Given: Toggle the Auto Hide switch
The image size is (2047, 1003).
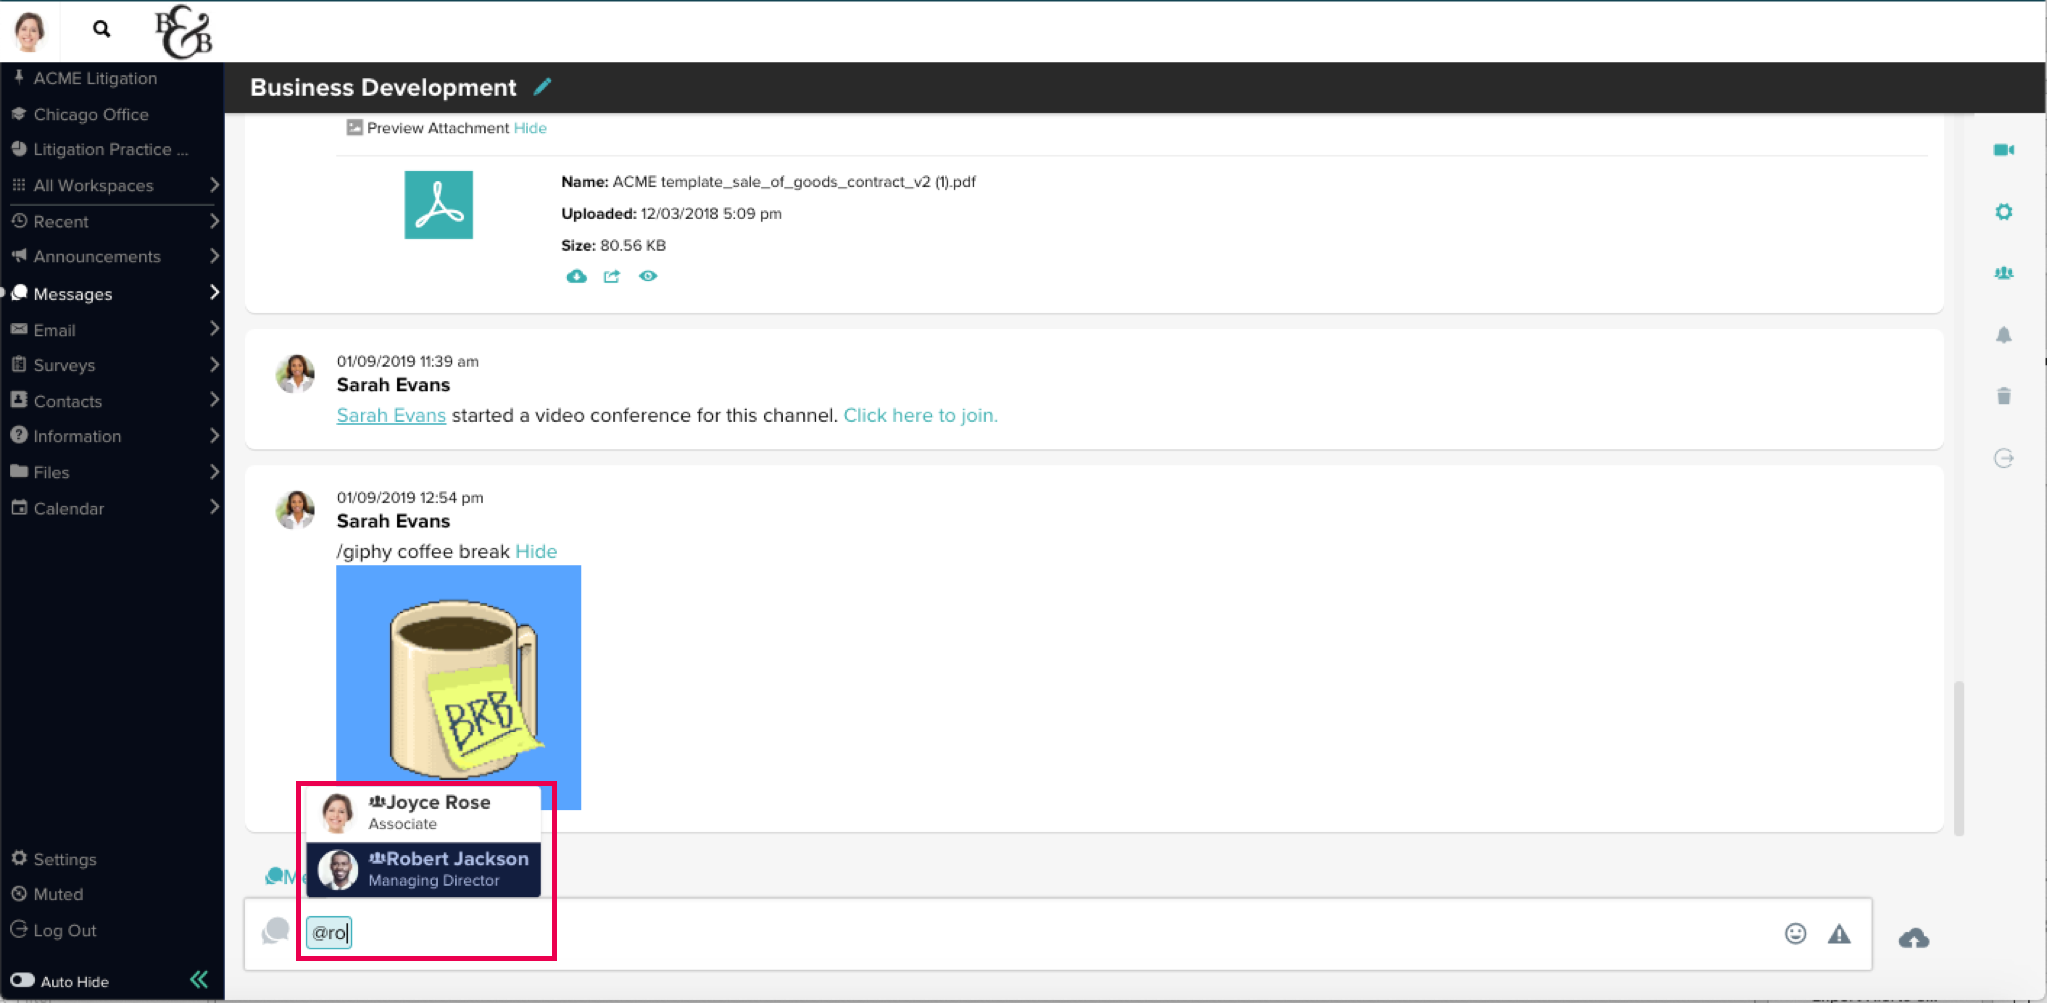Looking at the screenshot, I should tap(22, 980).
